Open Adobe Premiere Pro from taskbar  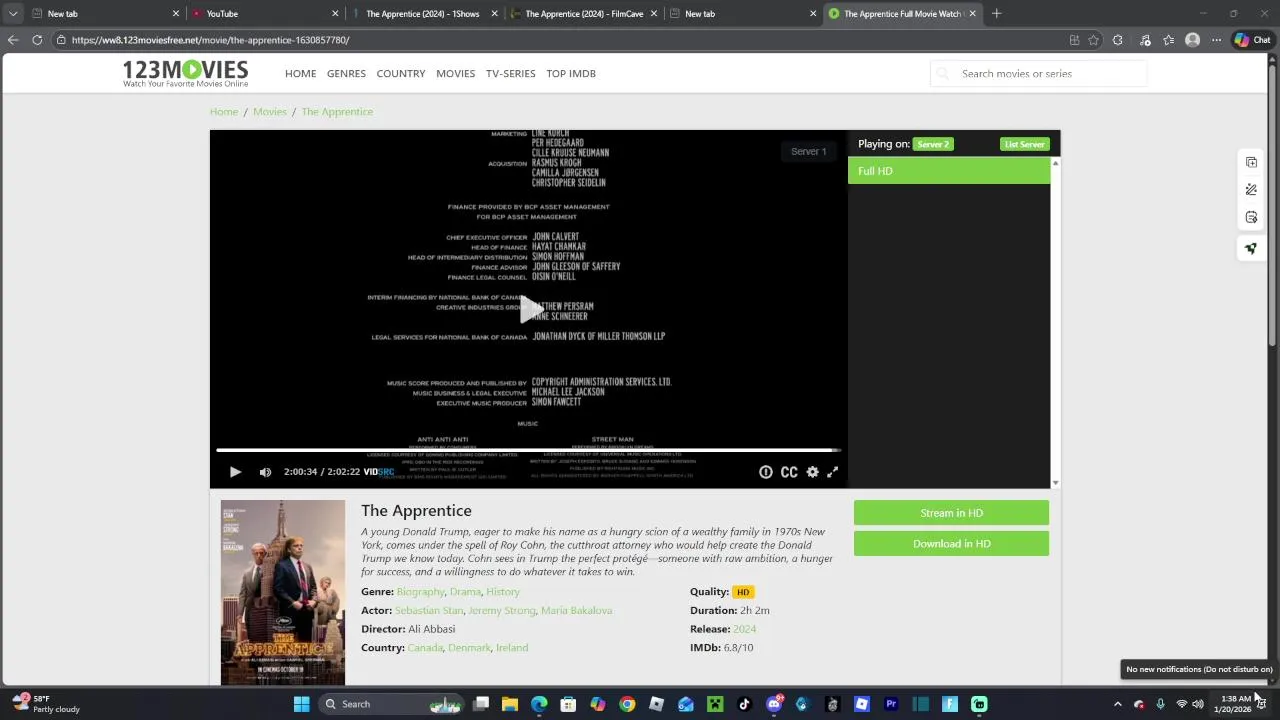pyautogui.click(x=891, y=704)
